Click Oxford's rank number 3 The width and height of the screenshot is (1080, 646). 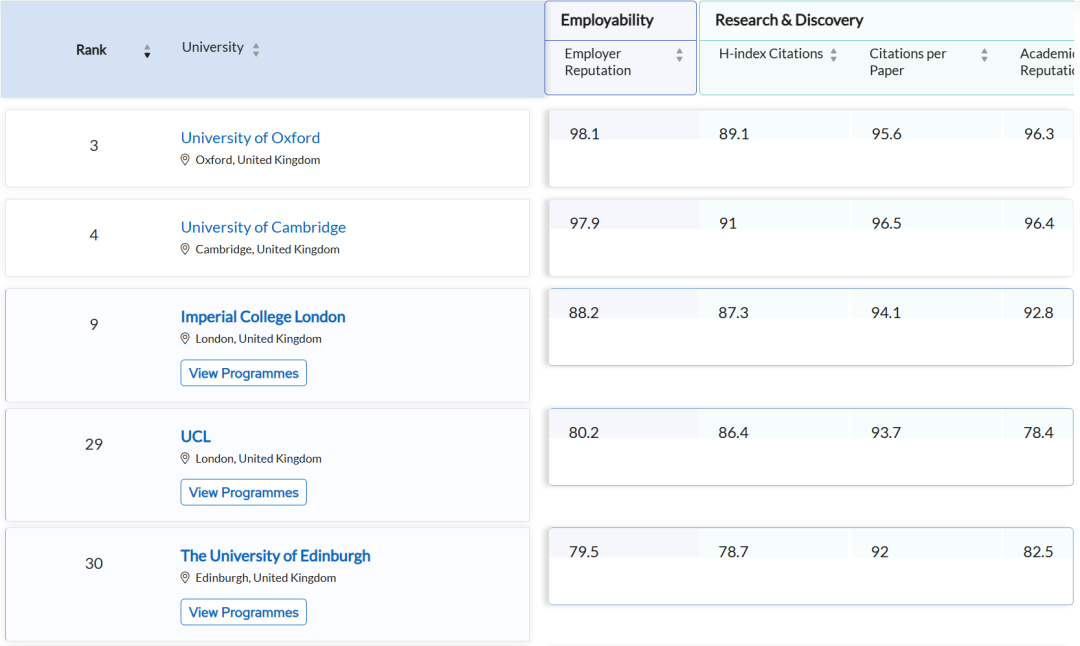click(94, 146)
